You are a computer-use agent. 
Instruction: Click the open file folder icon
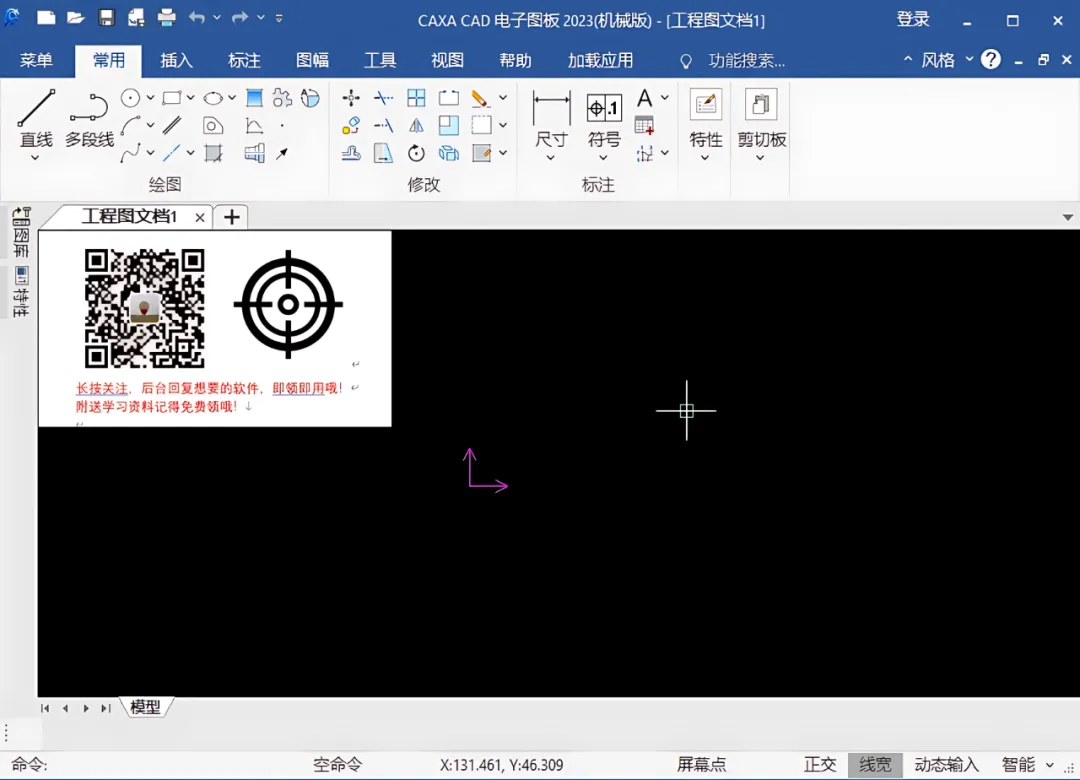point(75,17)
